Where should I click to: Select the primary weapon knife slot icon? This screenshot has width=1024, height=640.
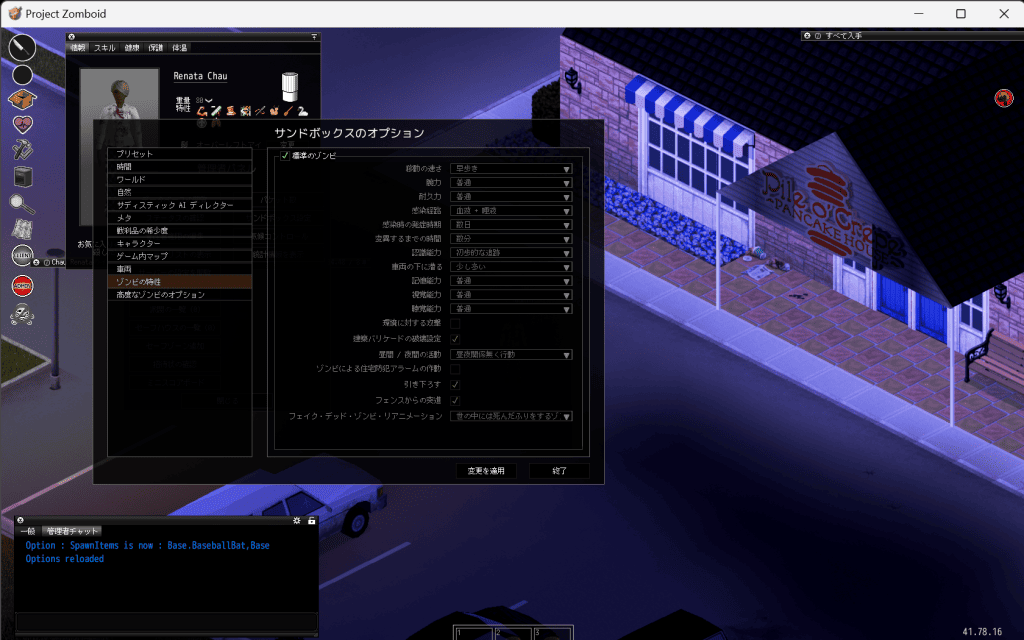22,47
